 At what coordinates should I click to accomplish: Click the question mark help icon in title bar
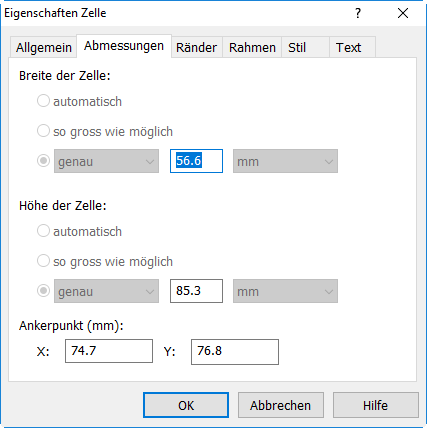point(358,13)
